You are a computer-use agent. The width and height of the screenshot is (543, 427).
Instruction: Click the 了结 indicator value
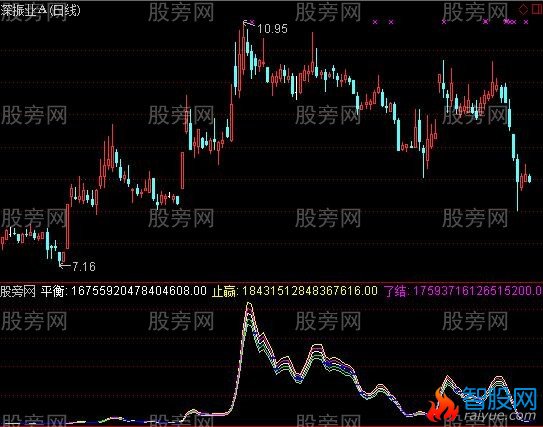[x=463, y=291]
